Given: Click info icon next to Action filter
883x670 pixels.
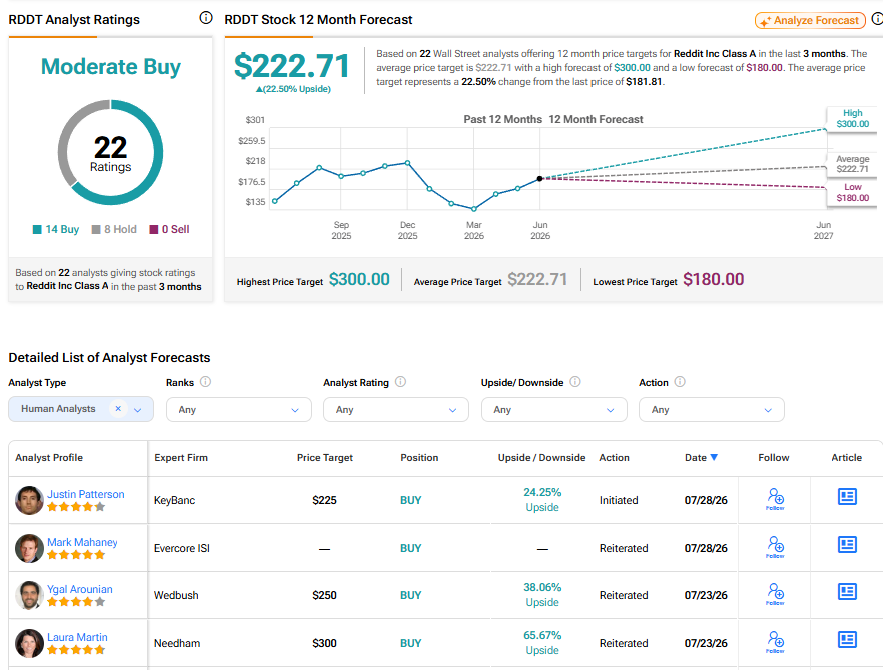Looking at the screenshot, I should coord(680,382).
